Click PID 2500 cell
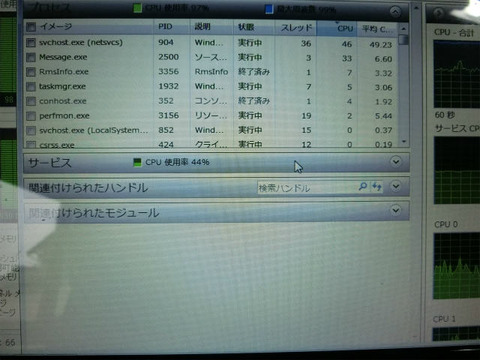 (168, 57)
